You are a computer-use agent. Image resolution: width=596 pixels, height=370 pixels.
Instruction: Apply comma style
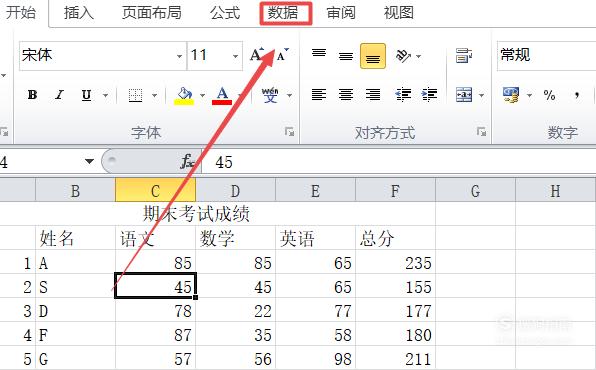(577, 95)
